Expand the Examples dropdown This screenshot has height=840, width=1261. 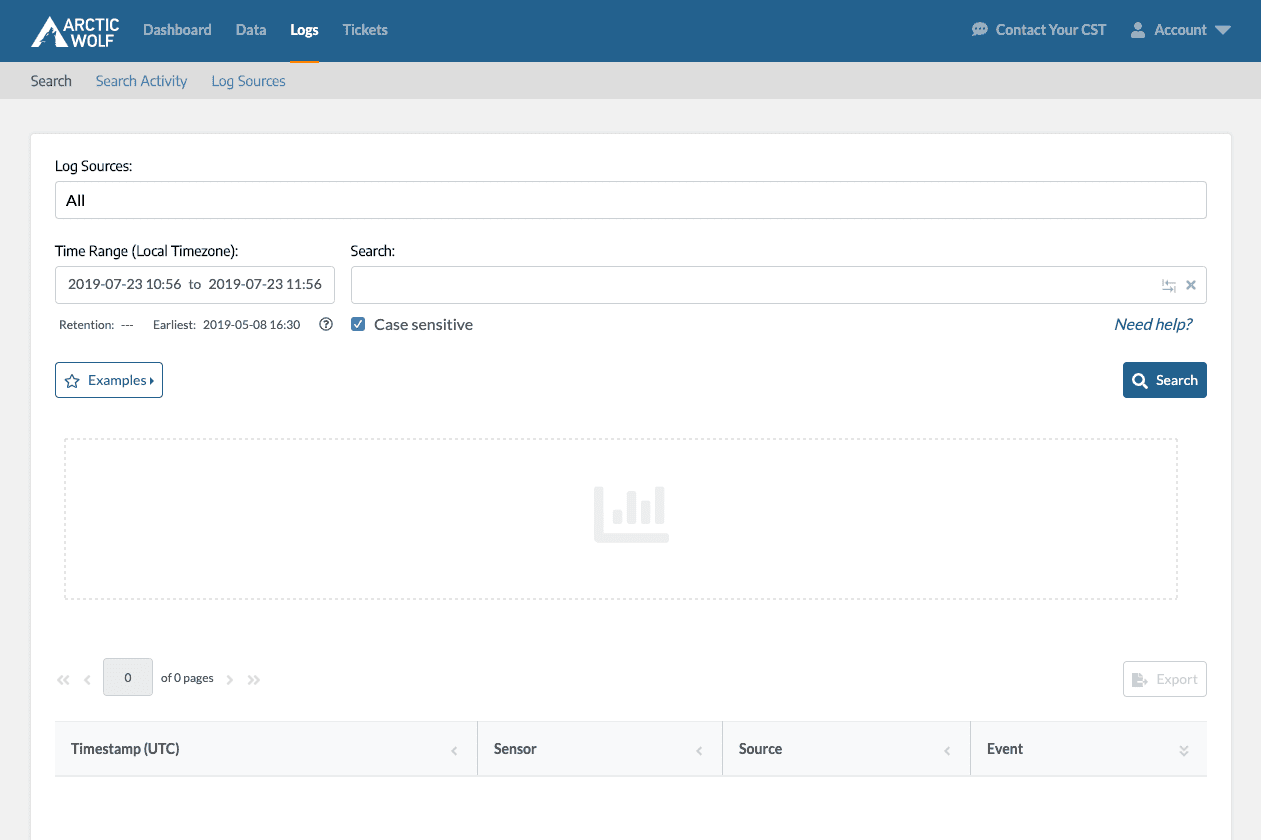109,381
